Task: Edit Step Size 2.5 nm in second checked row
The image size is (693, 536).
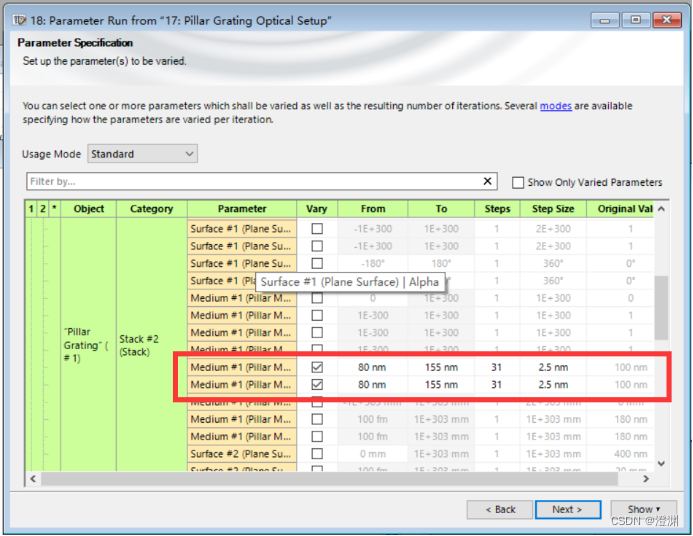Action: (553, 384)
